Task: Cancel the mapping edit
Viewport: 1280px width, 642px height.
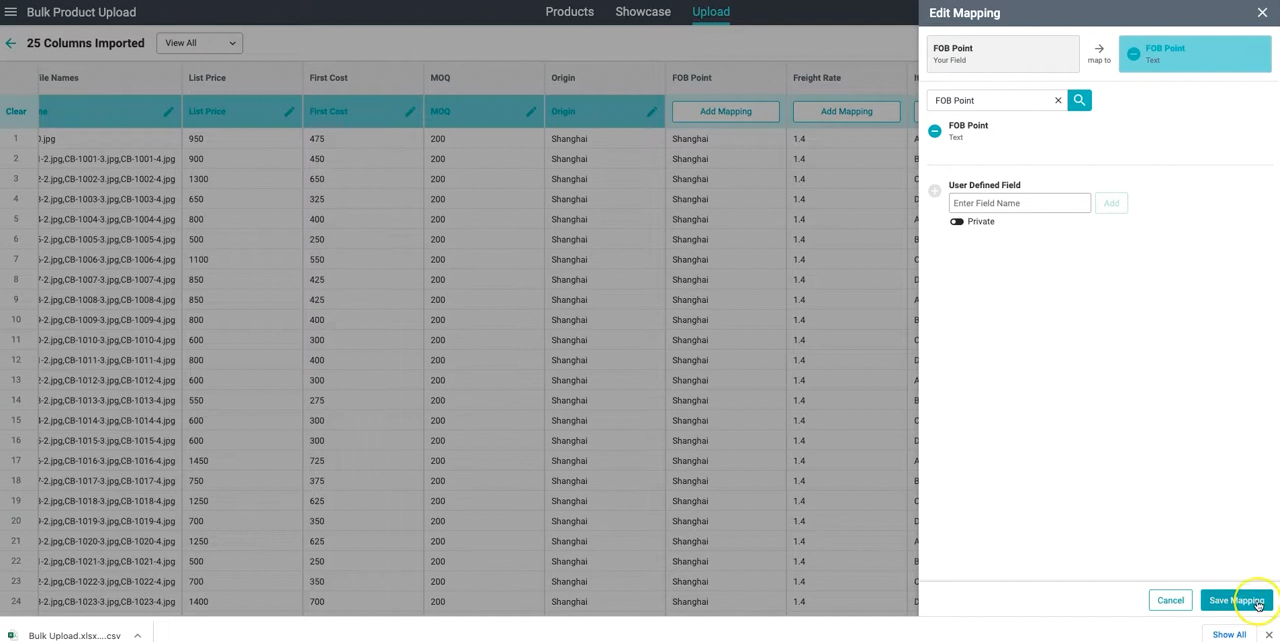Action: 1170,600
